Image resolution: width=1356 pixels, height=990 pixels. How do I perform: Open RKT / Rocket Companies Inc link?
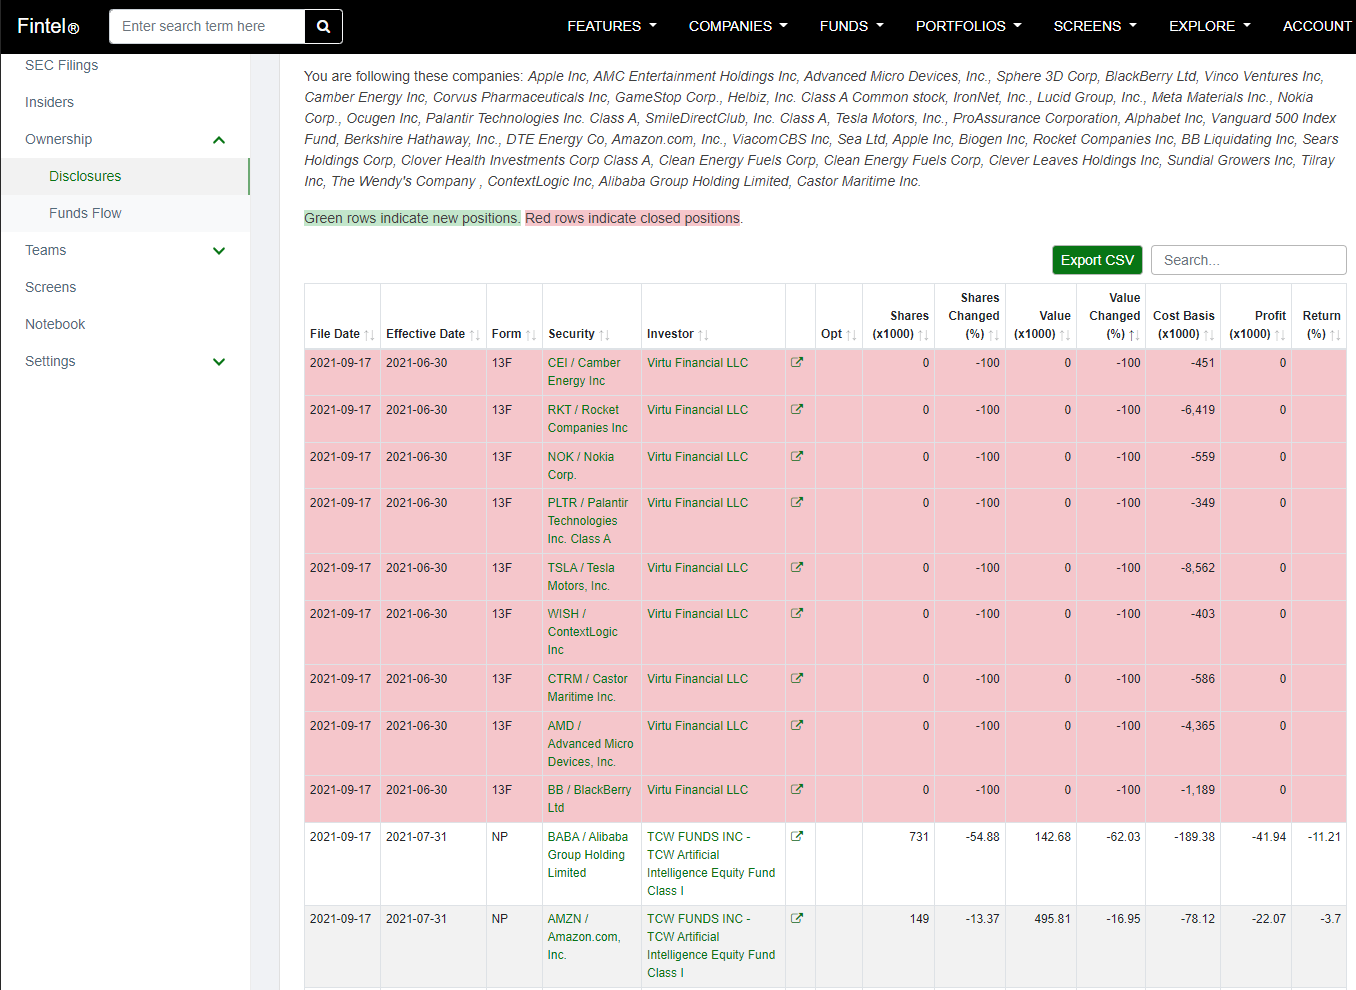point(588,418)
